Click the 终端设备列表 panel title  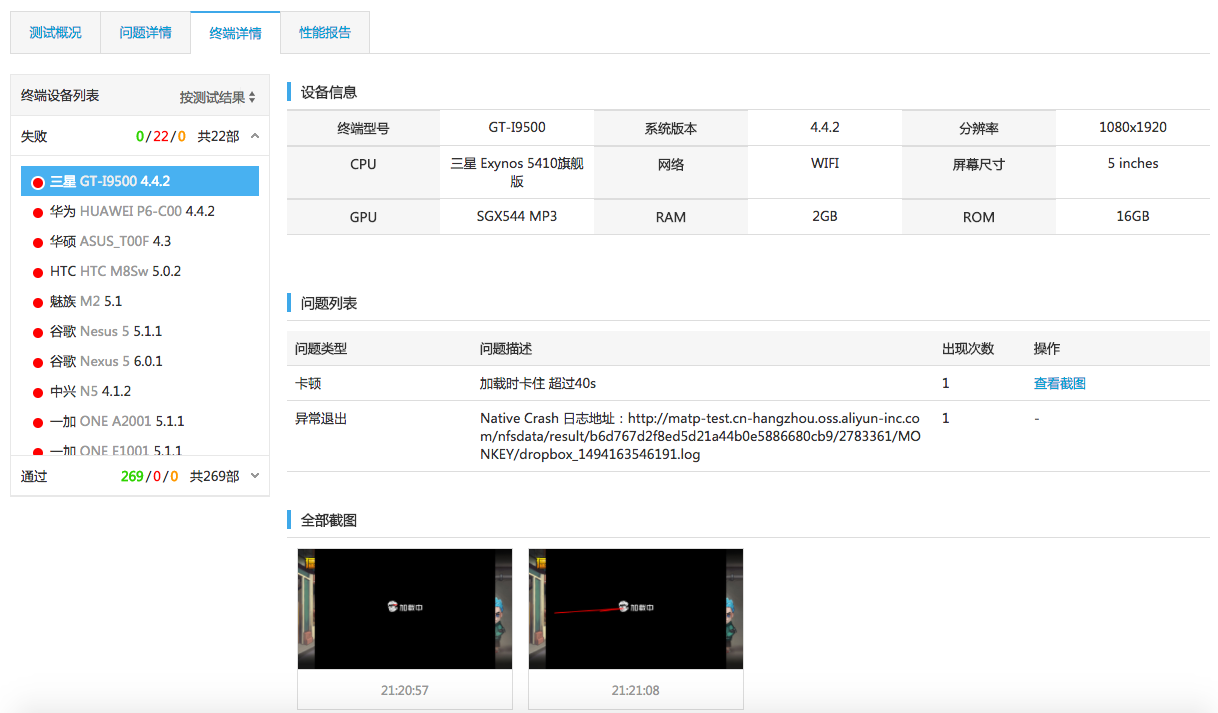coord(60,95)
